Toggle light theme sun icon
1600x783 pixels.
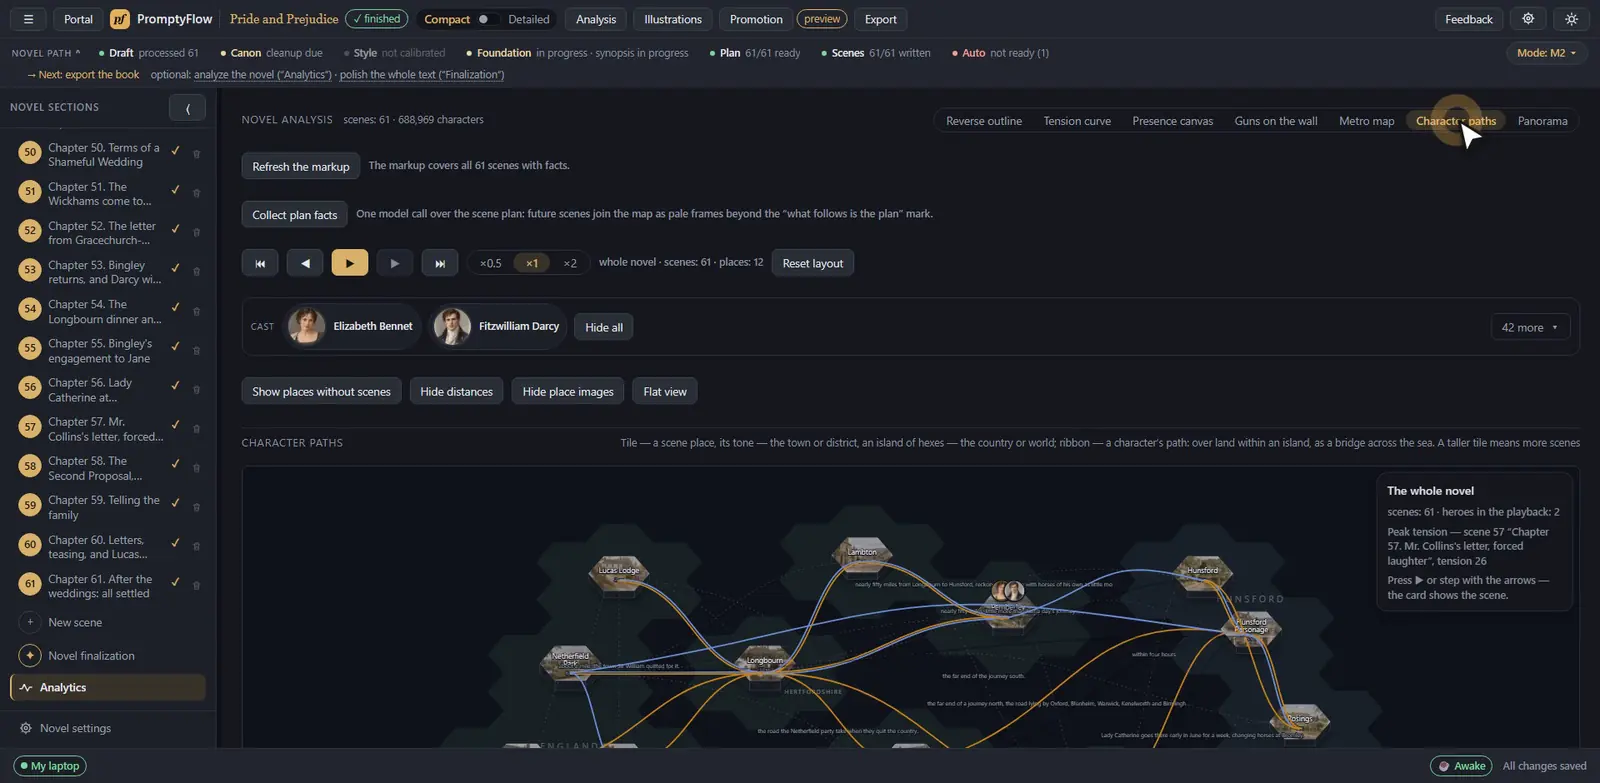1571,19
